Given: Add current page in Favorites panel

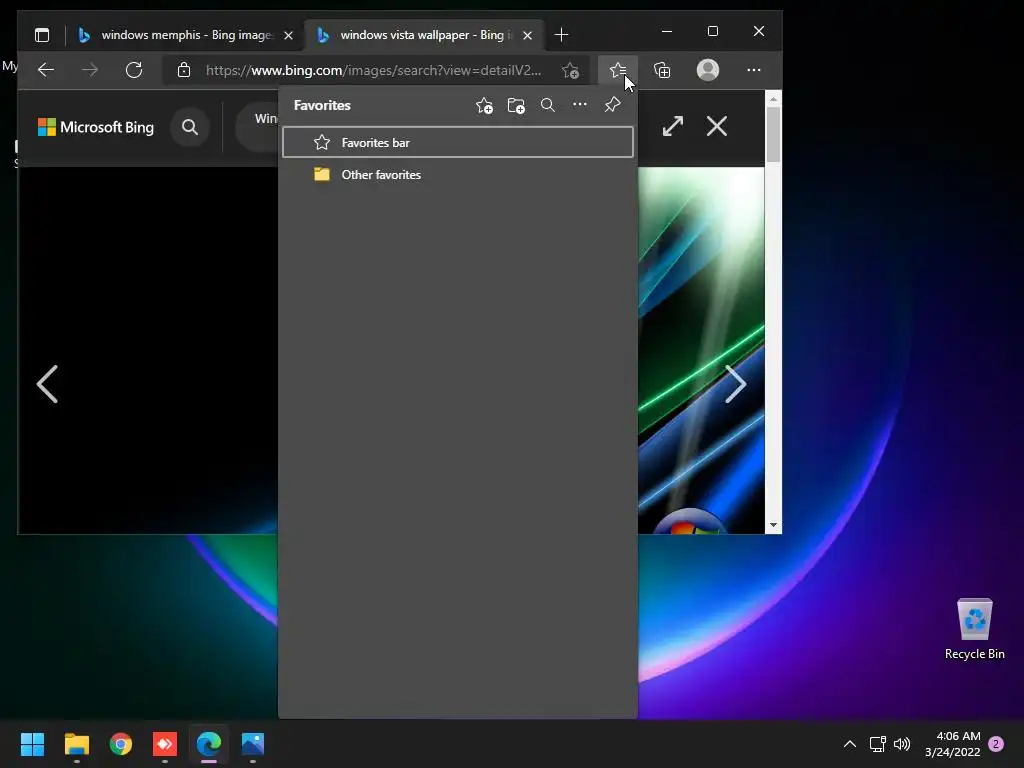Looking at the screenshot, I should tap(484, 105).
